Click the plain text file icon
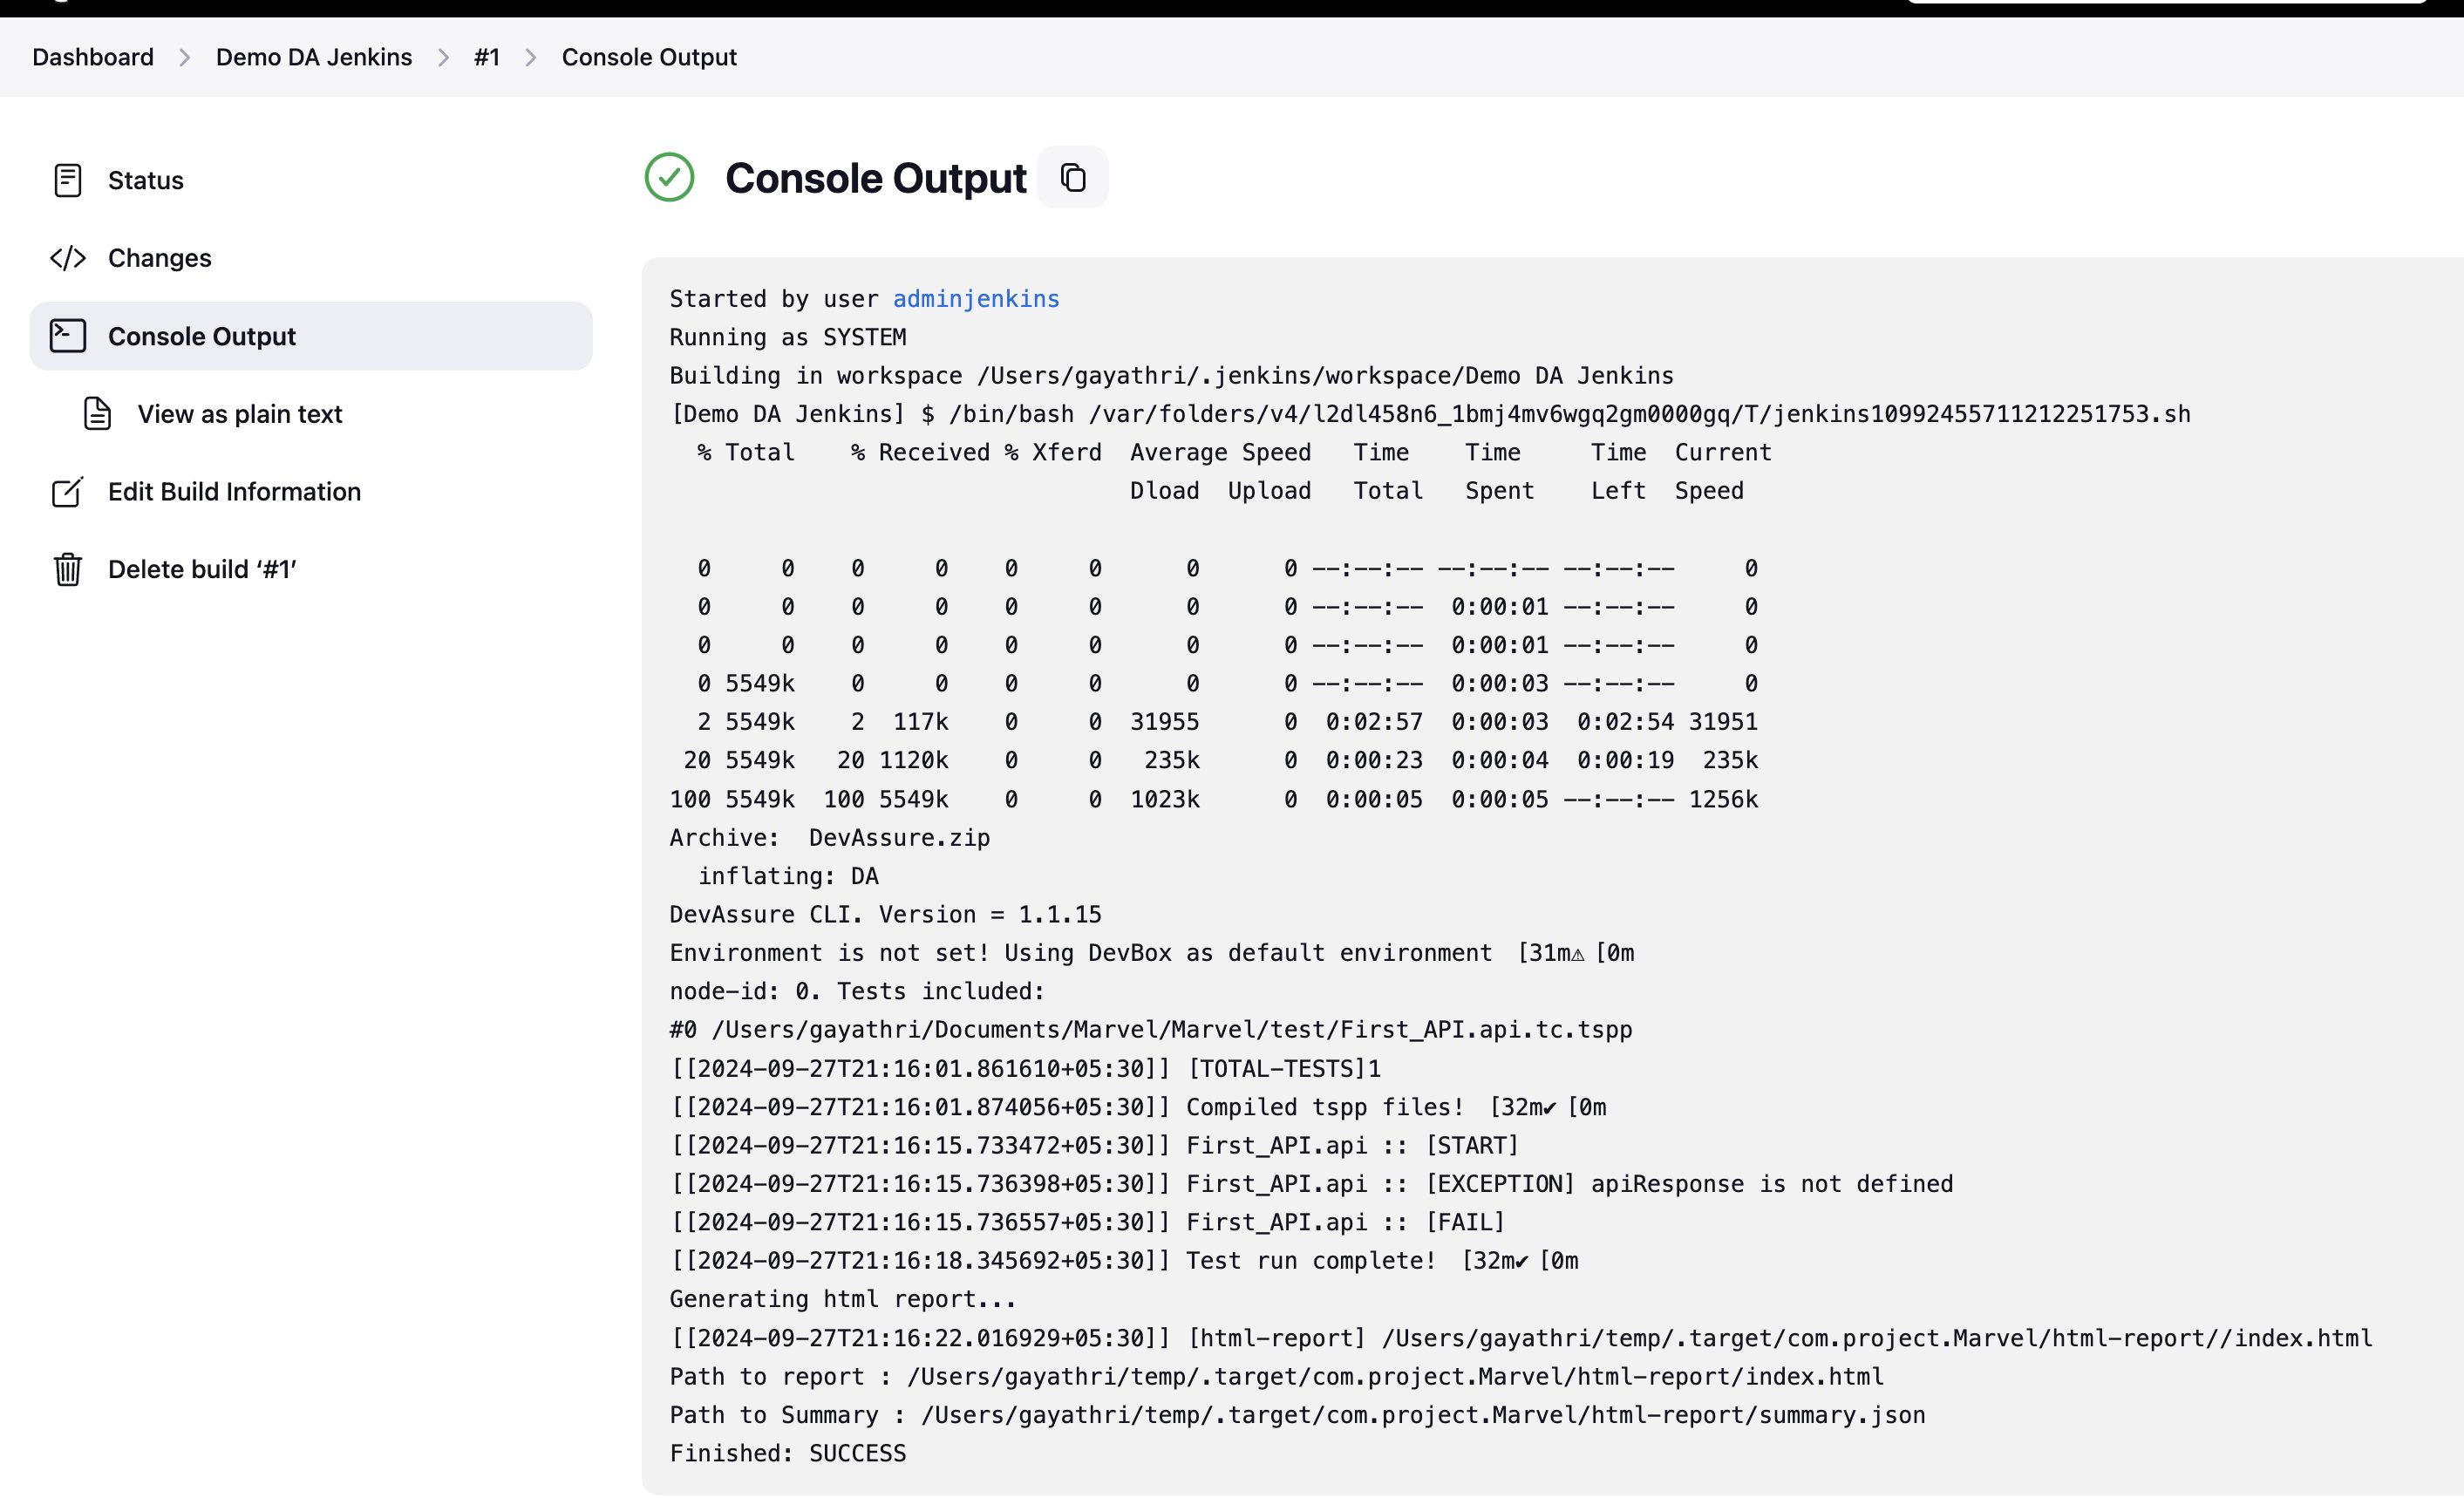2464x1498 pixels. click(x=97, y=414)
